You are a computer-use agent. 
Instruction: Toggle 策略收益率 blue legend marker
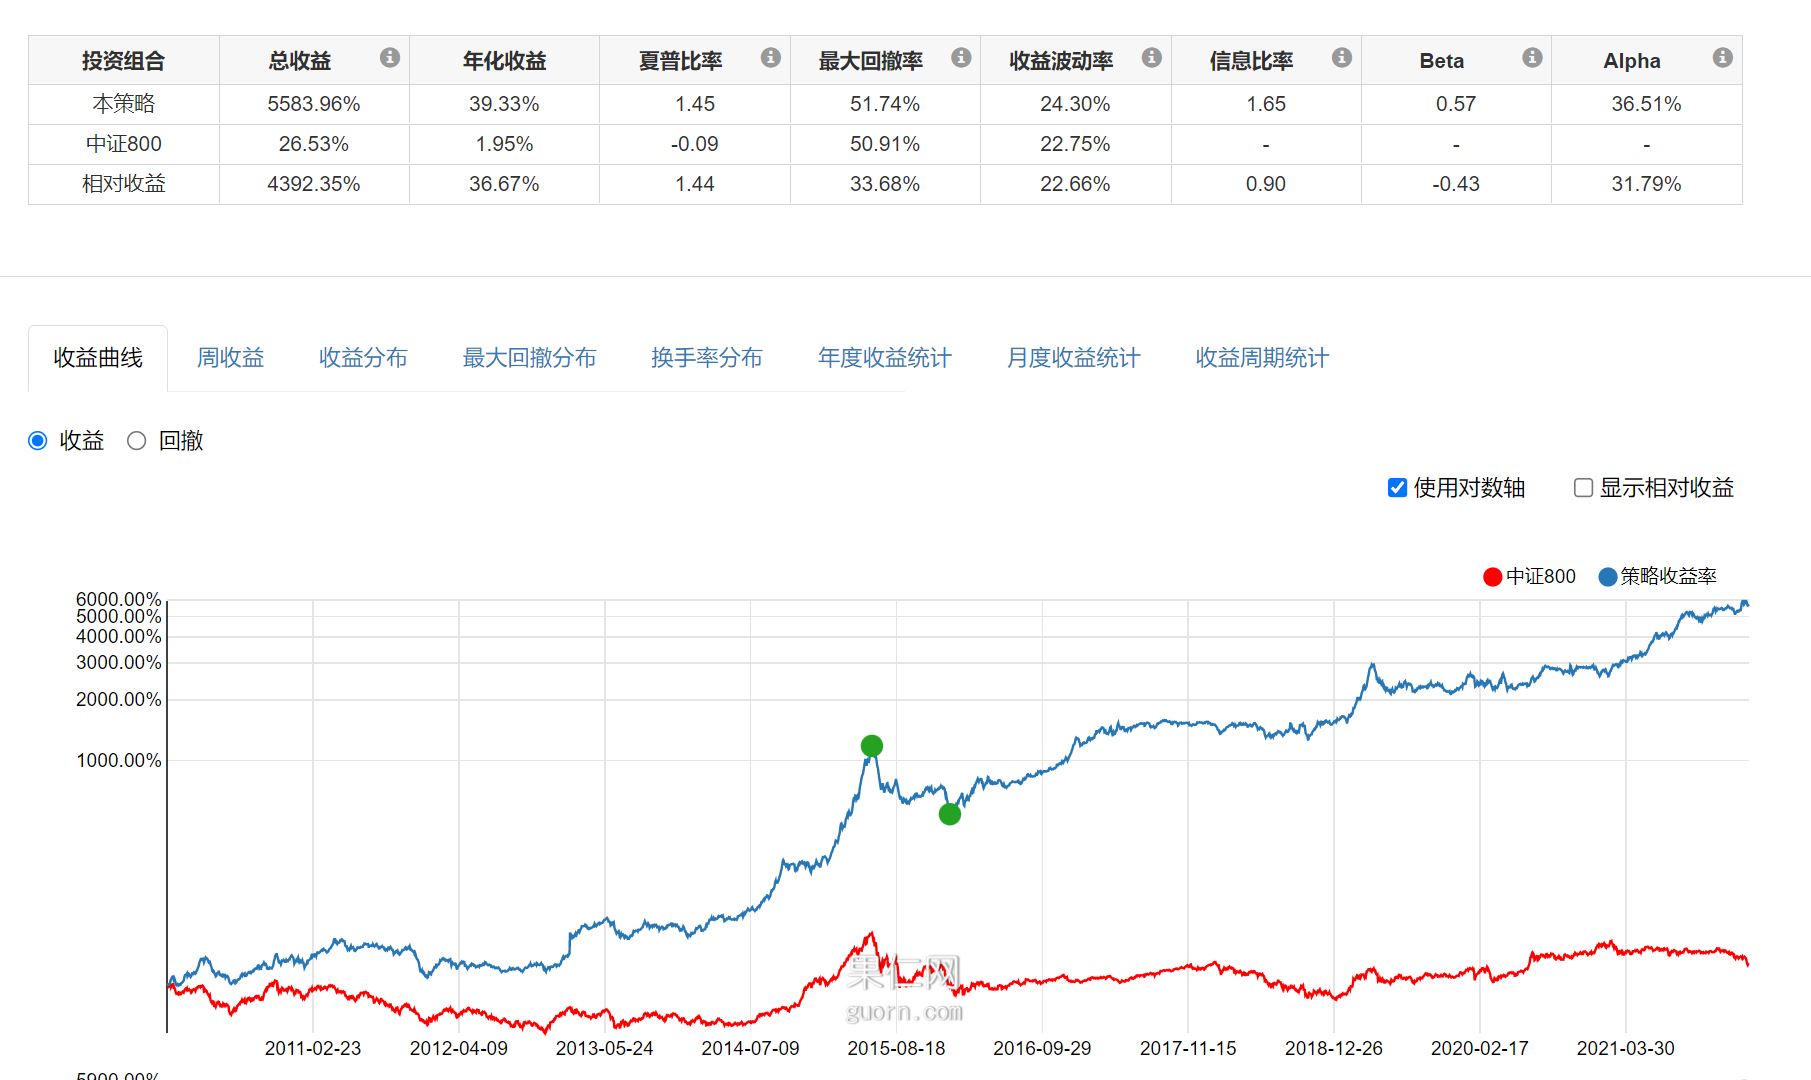pyautogui.click(x=1608, y=577)
